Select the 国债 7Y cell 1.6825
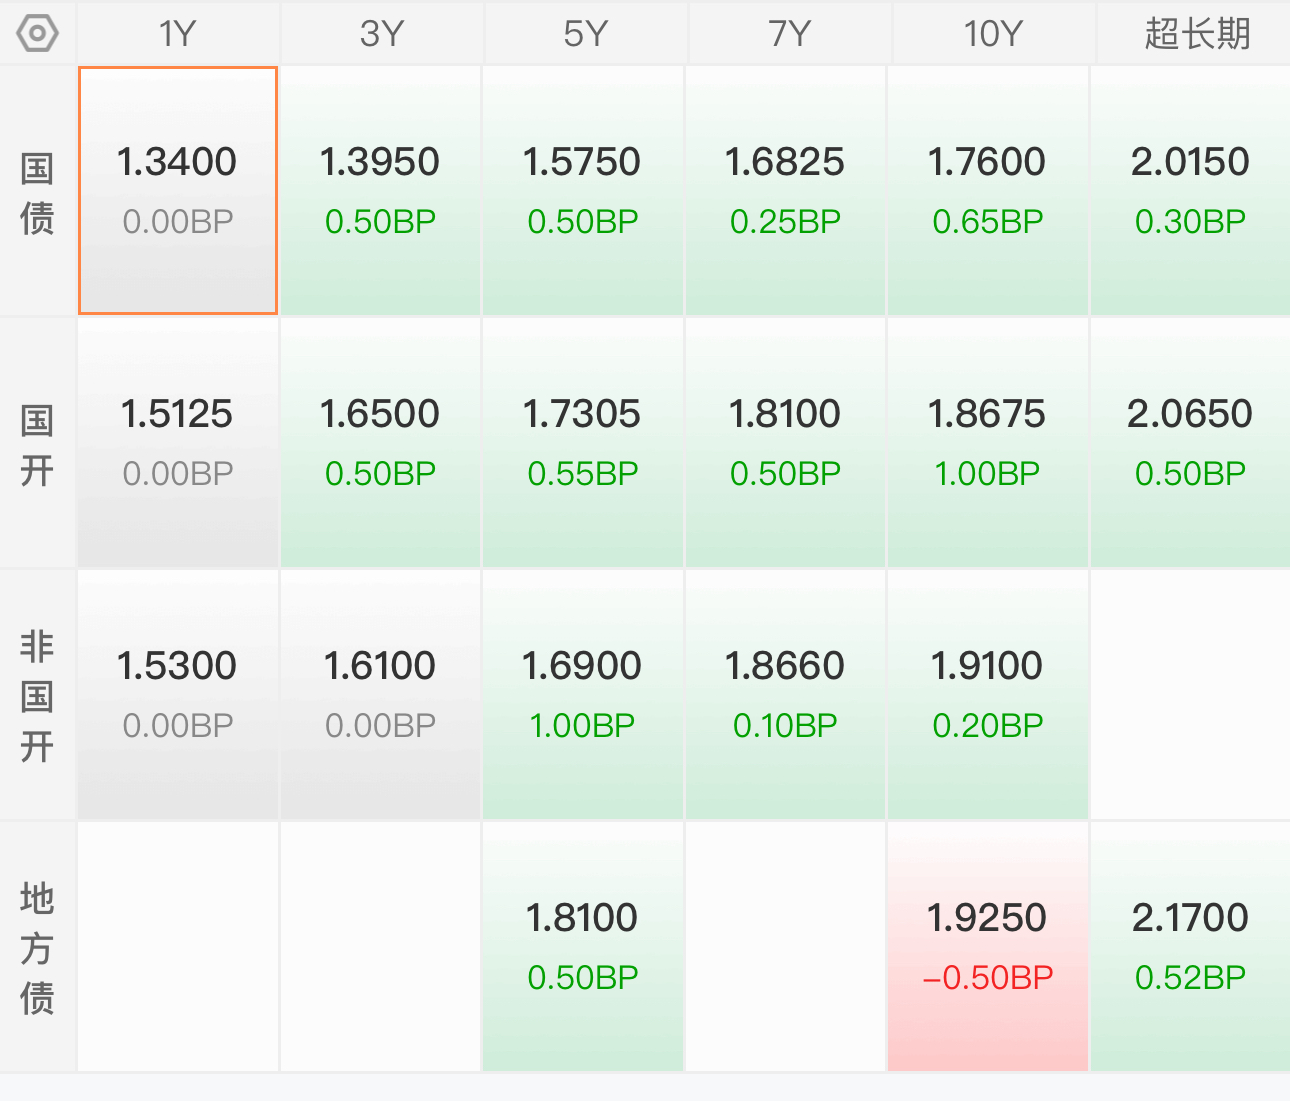Screen dimensions: 1290x1101 [x=785, y=191]
